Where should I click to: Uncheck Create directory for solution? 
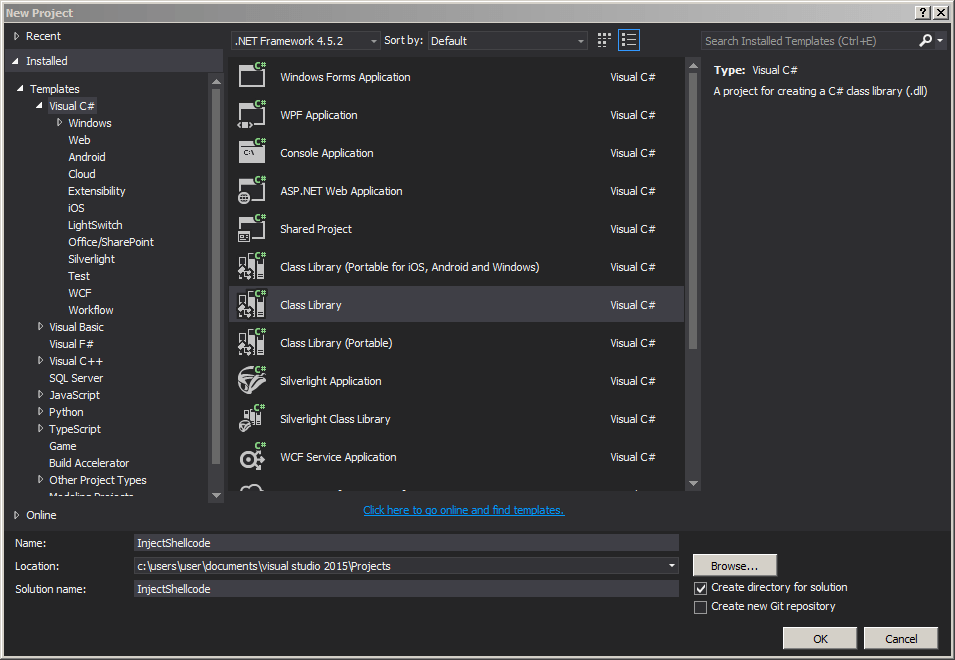[x=701, y=588]
